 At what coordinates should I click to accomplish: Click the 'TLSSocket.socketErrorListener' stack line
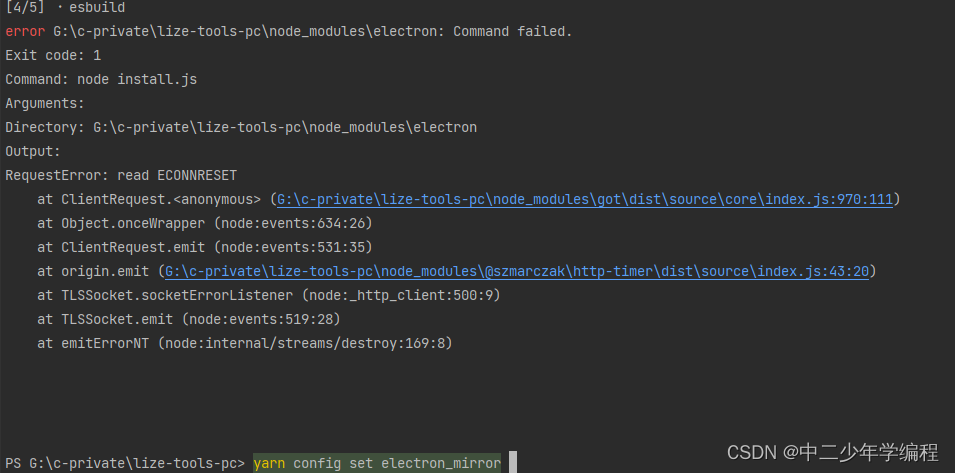(x=269, y=295)
